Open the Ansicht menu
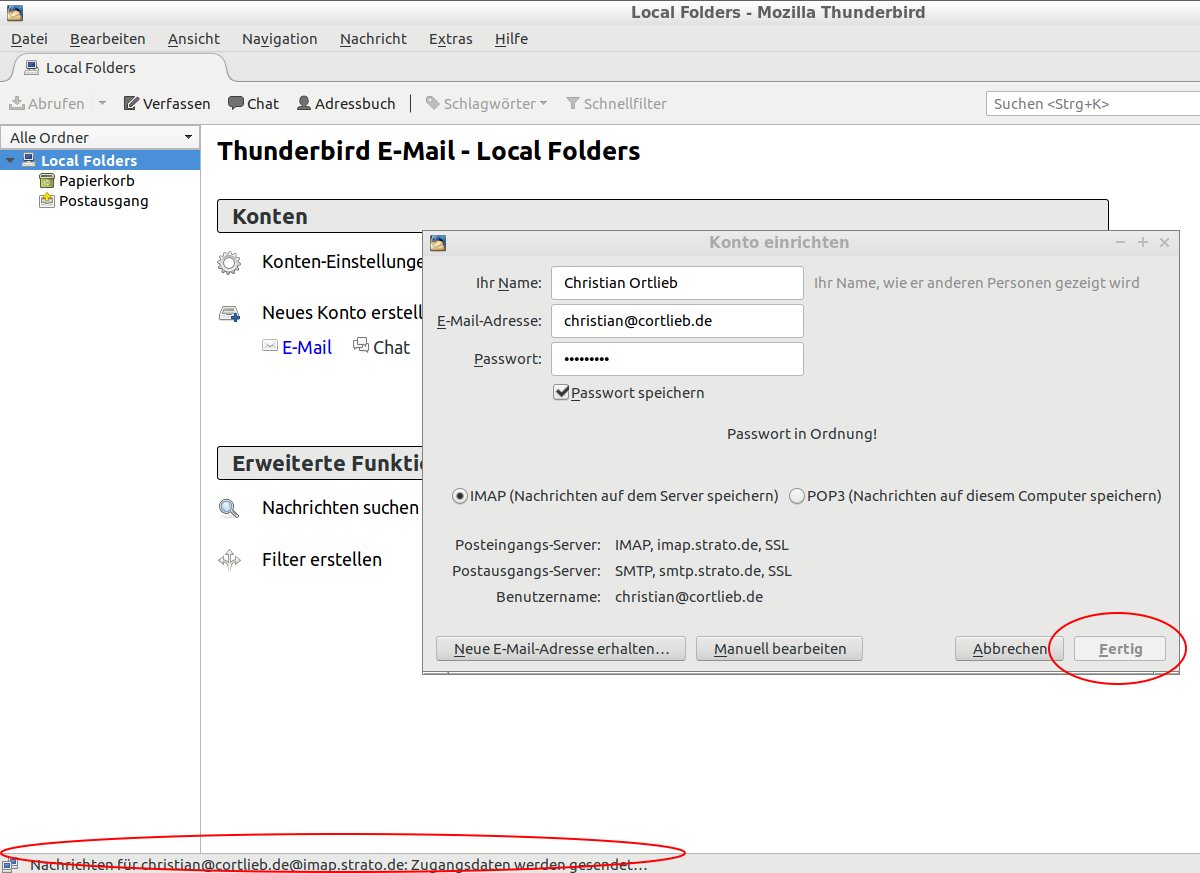 pyautogui.click(x=194, y=39)
